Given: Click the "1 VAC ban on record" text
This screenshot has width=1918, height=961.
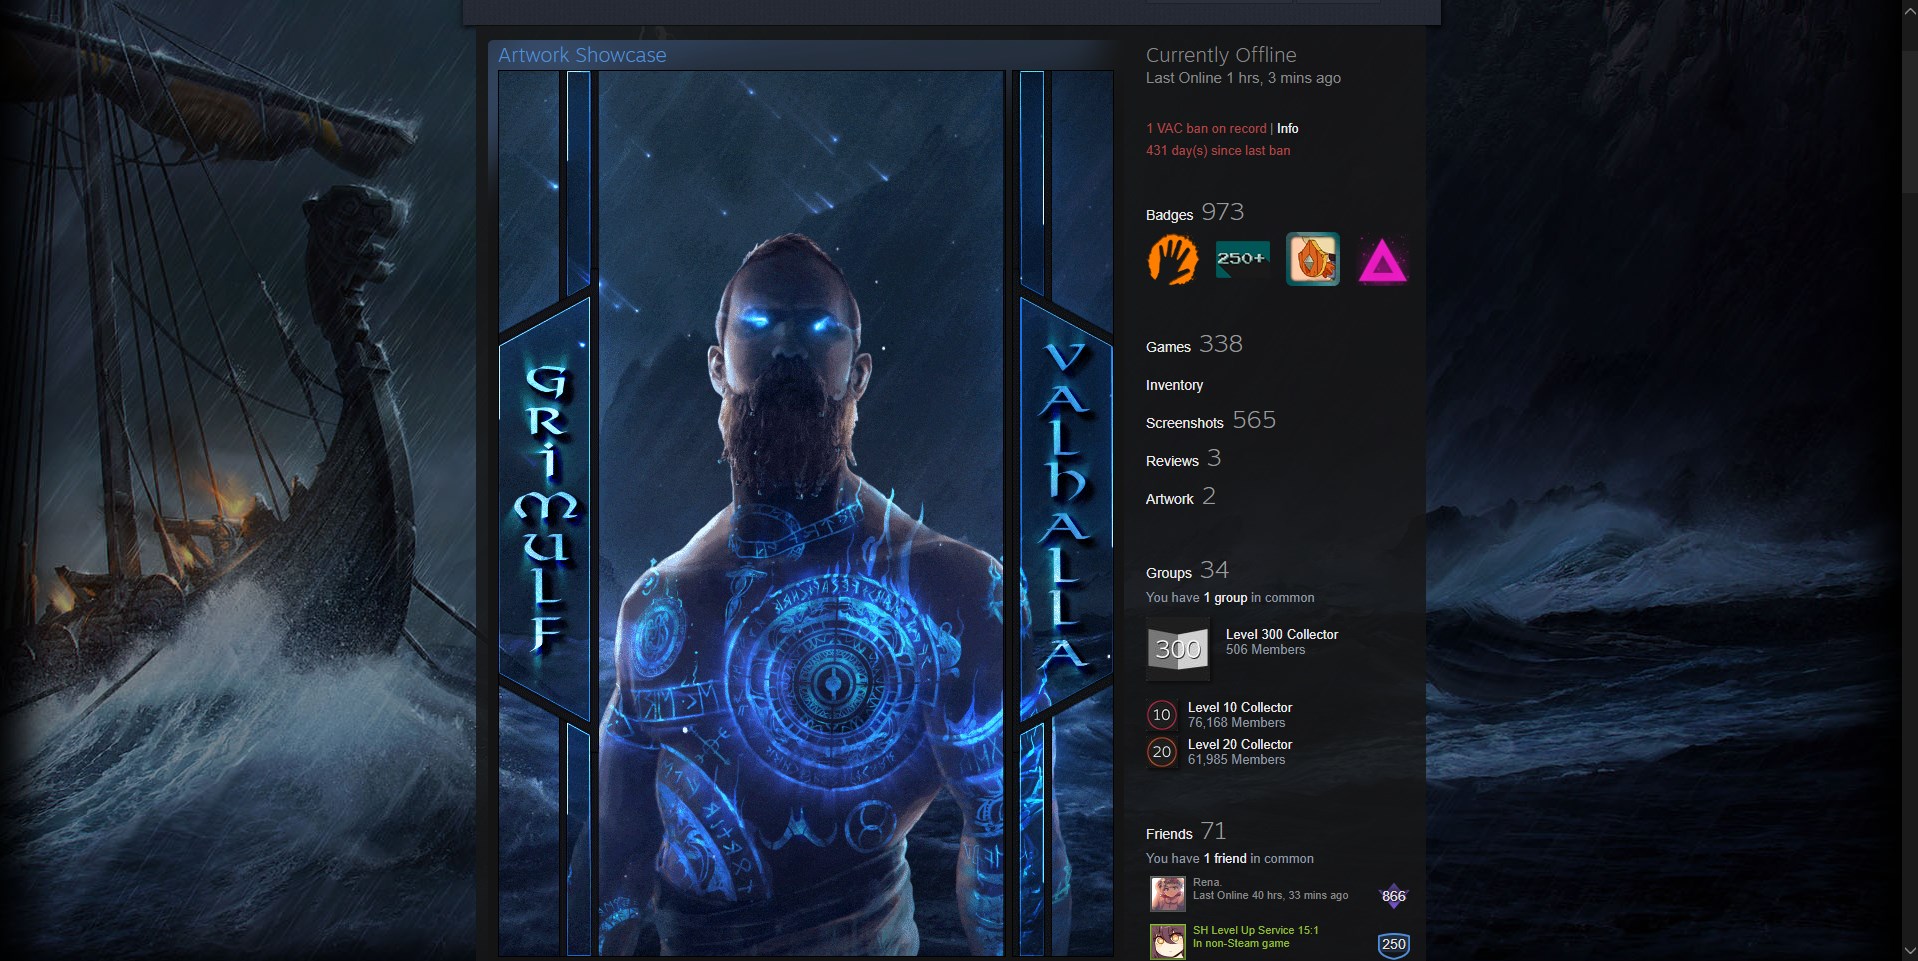Looking at the screenshot, I should coord(1206,128).
